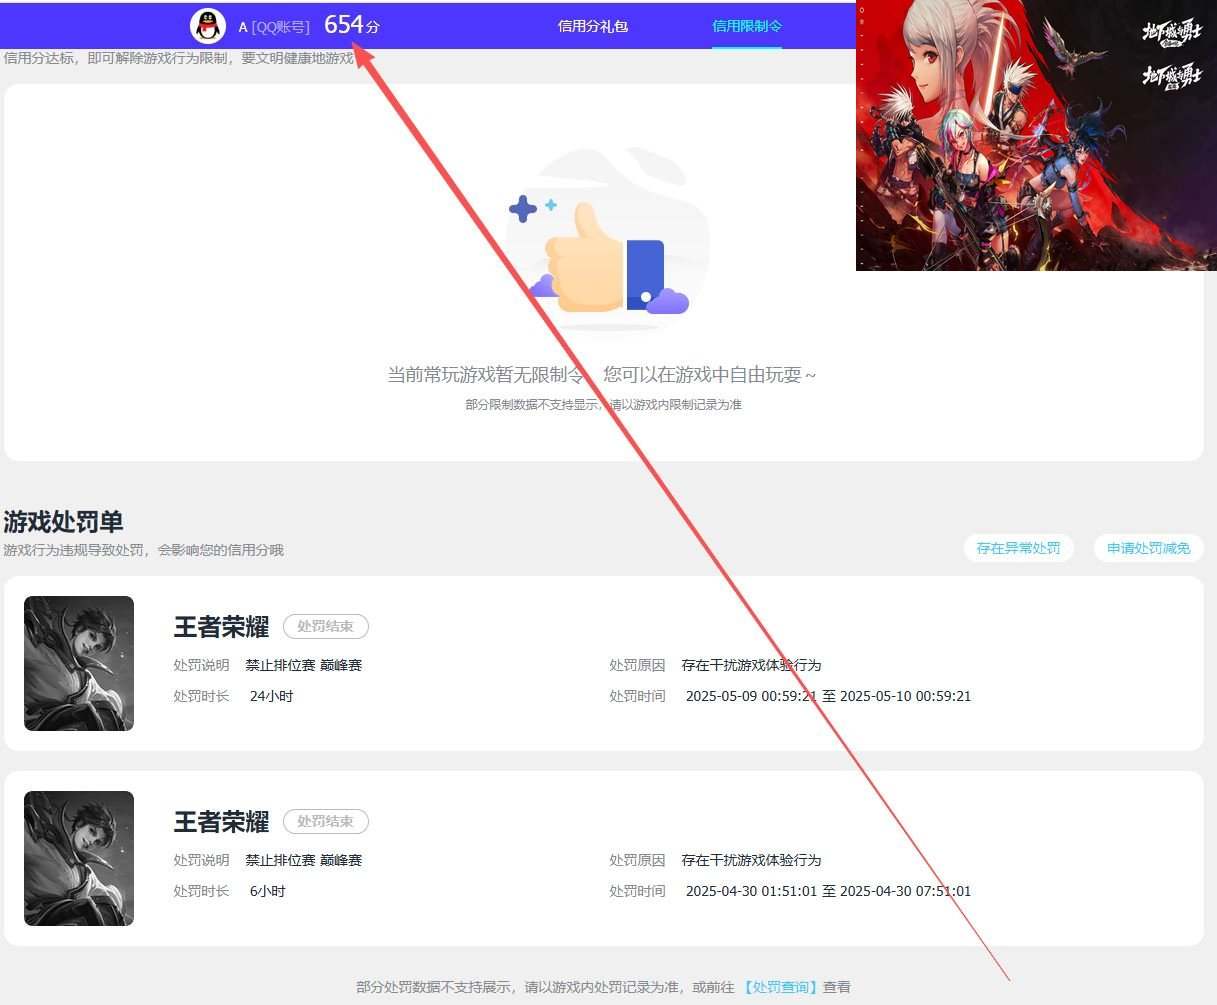Open the 【处罚查询】 link

click(x=780, y=987)
